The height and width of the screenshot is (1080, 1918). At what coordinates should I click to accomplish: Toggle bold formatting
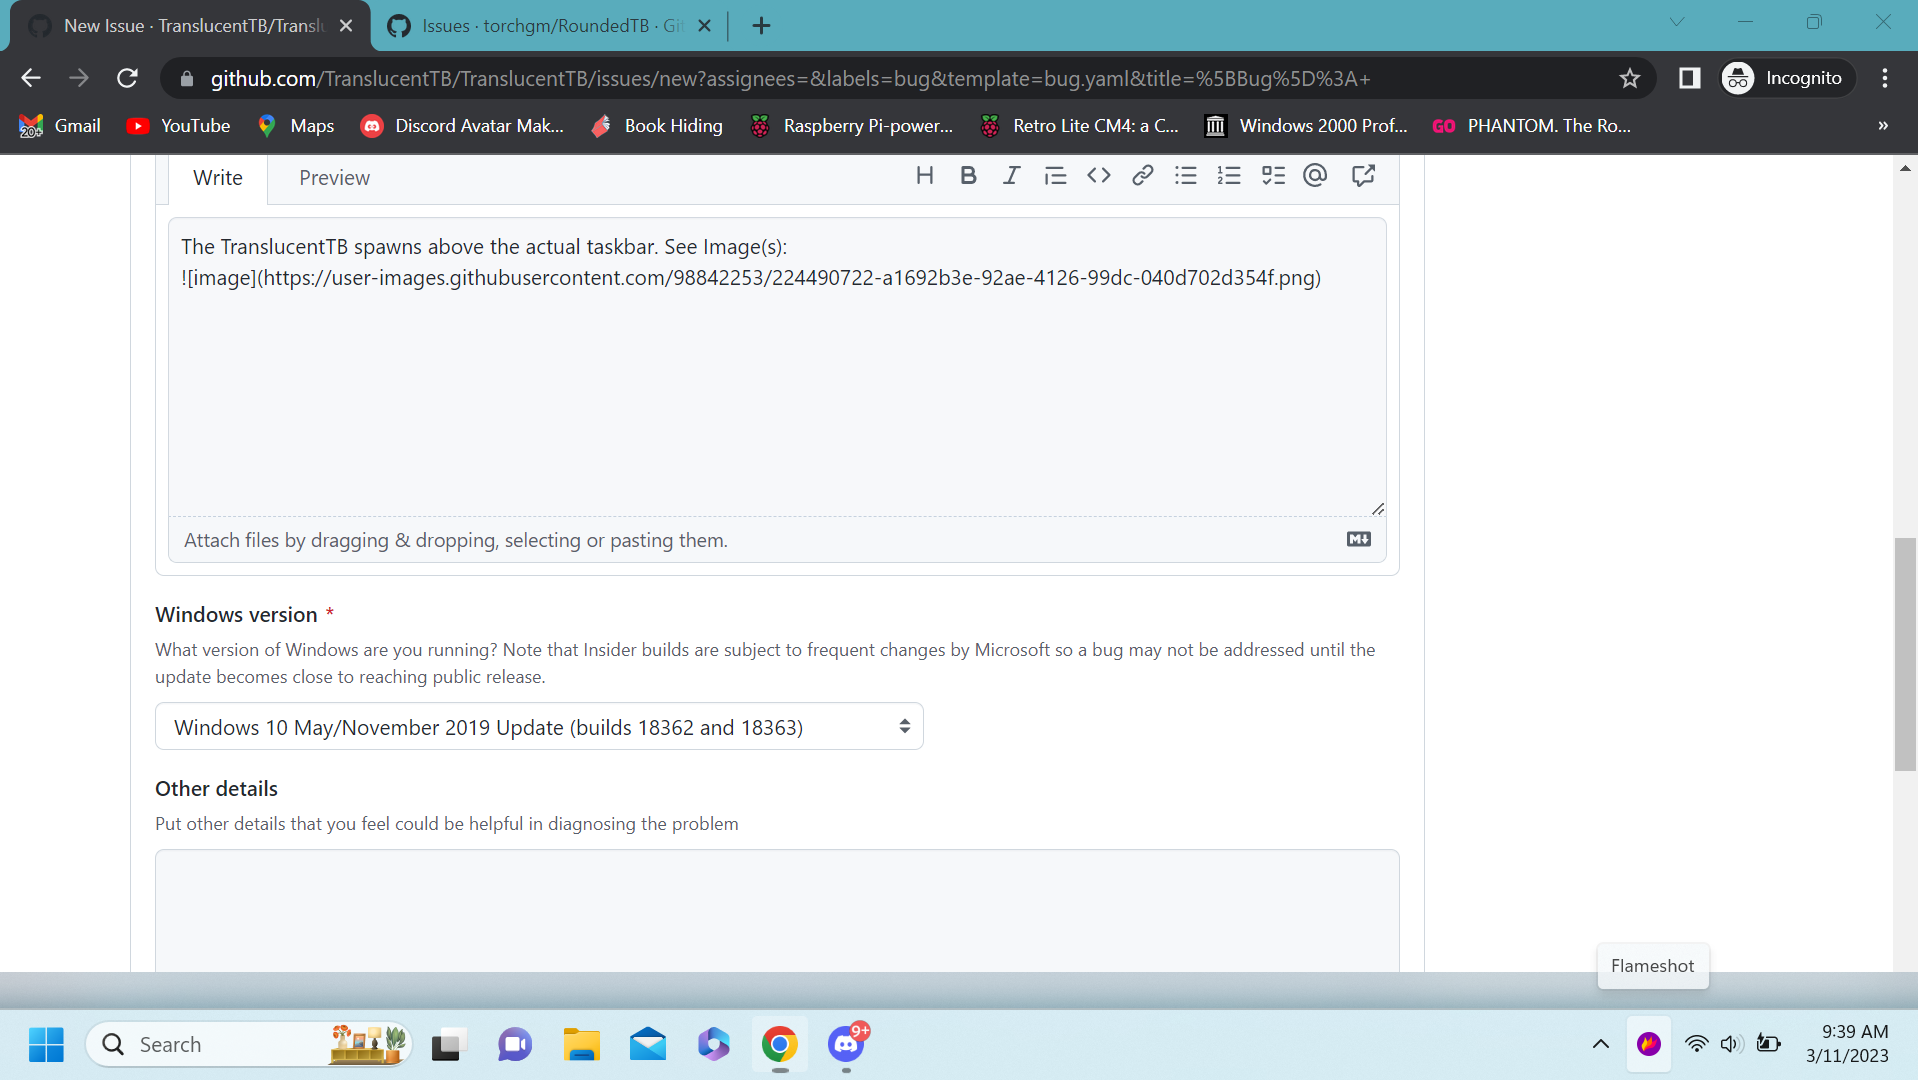(x=967, y=175)
